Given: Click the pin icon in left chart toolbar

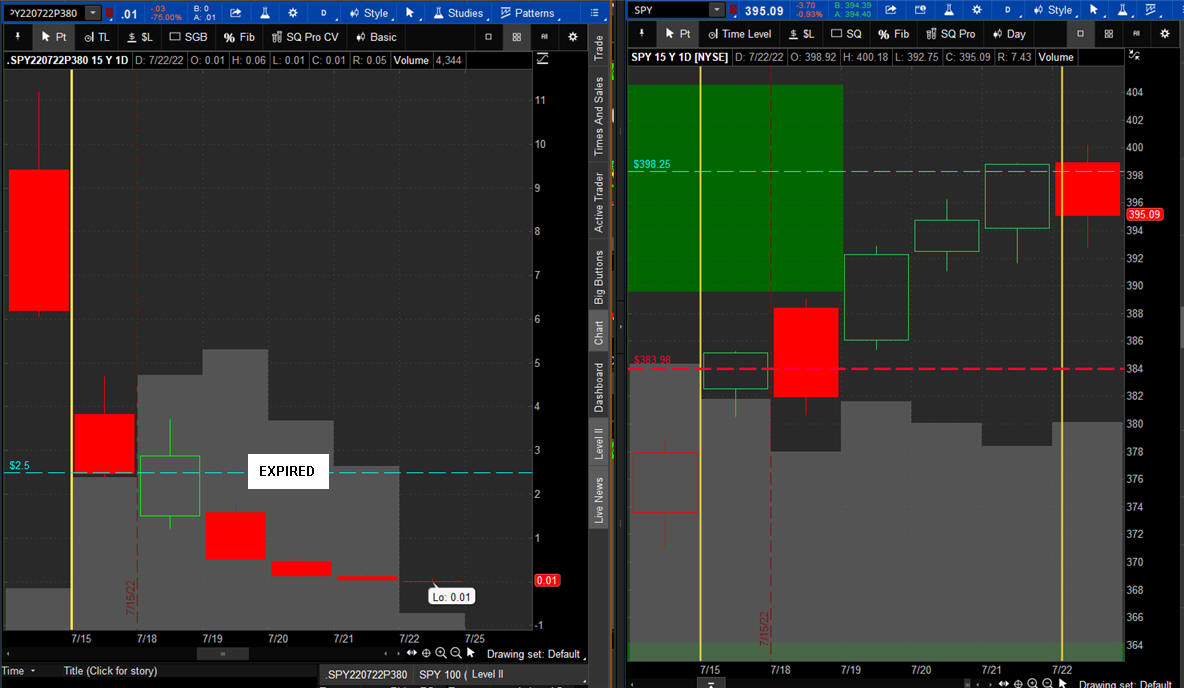Looking at the screenshot, I should tap(17, 36).
